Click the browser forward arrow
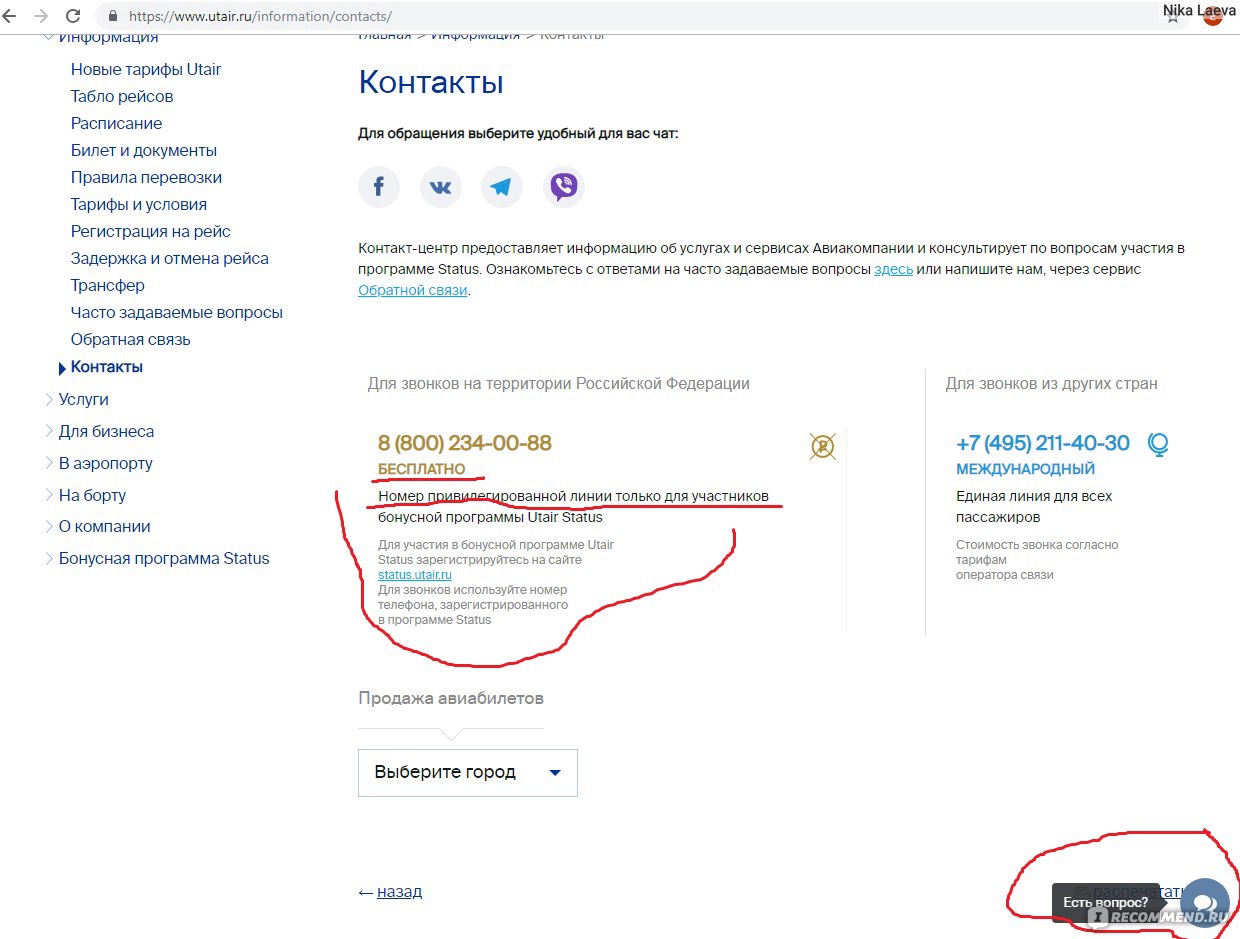1240x939 pixels. (x=41, y=16)
